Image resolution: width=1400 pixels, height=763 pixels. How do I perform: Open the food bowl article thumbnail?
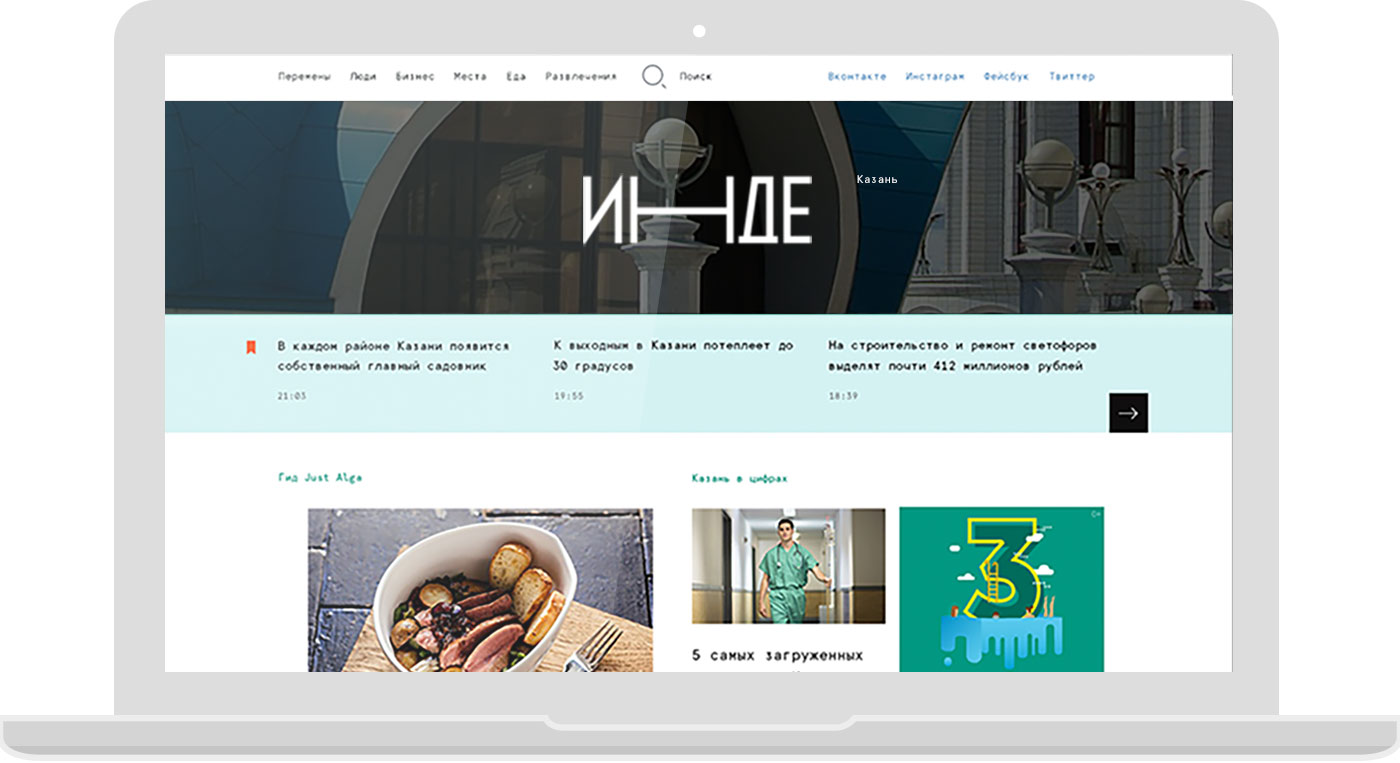(480, 590)
